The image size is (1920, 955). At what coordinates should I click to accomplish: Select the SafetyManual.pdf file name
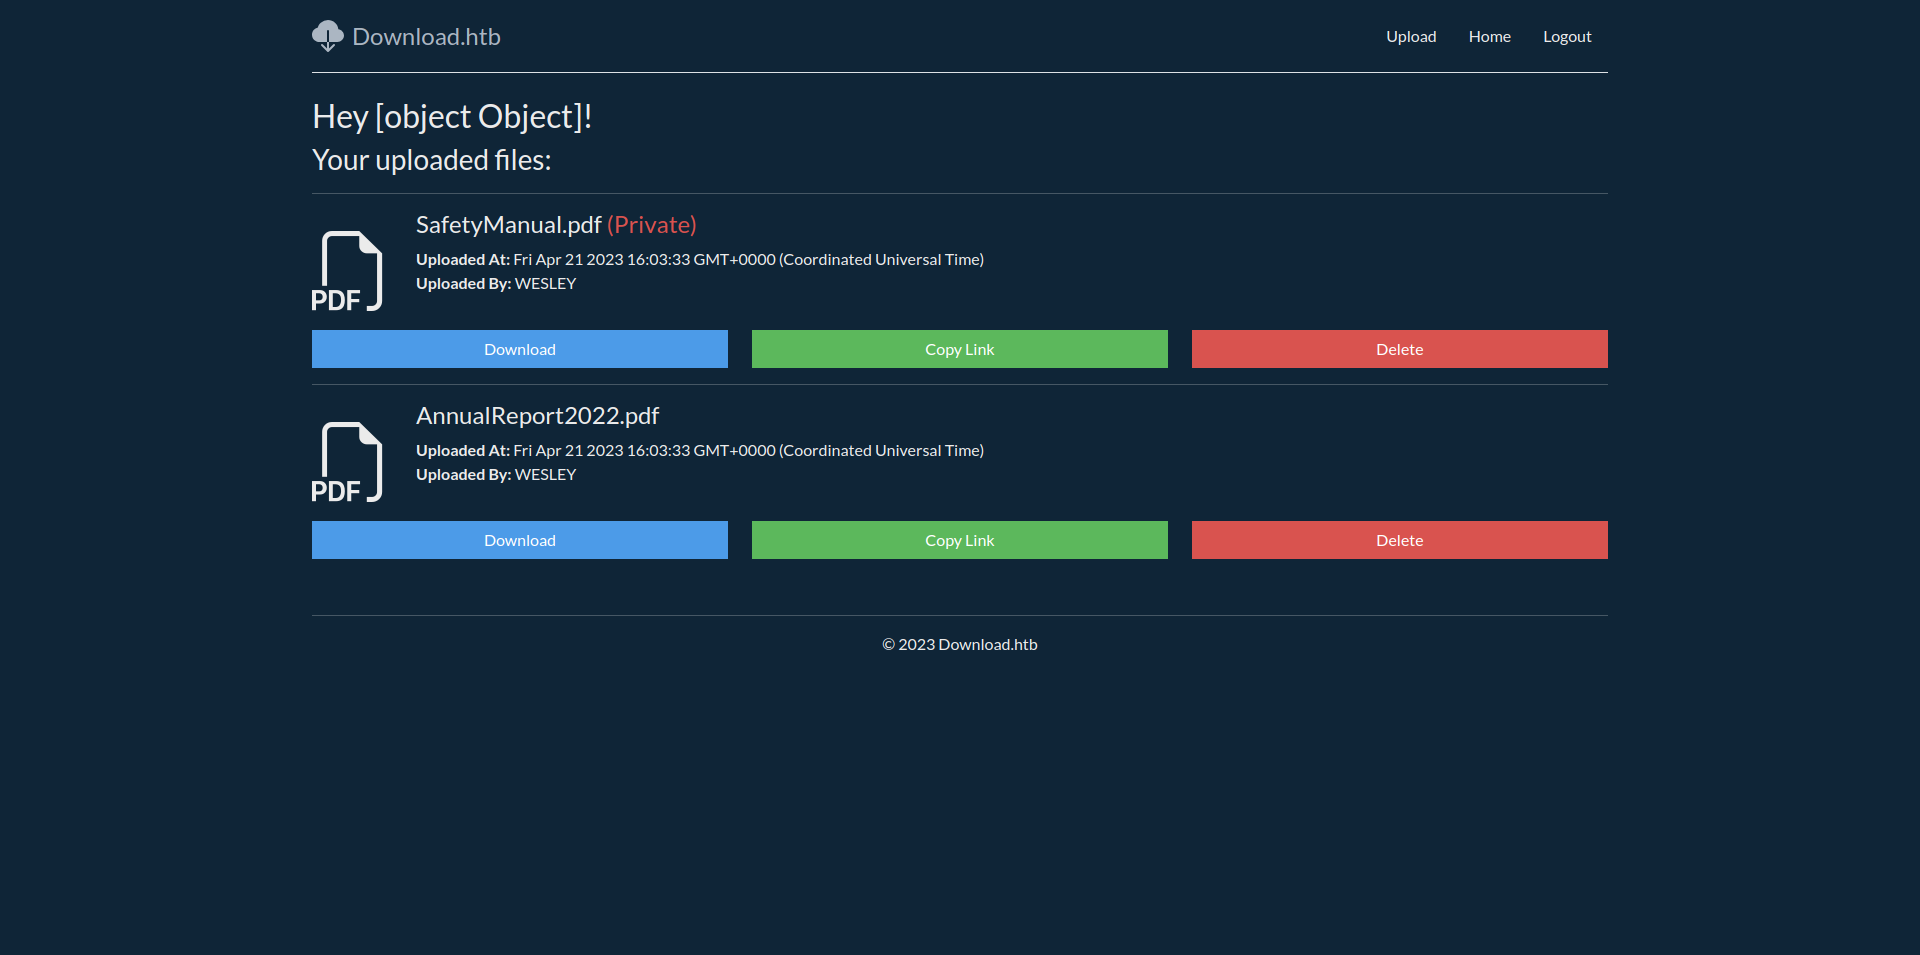point(508,225)
